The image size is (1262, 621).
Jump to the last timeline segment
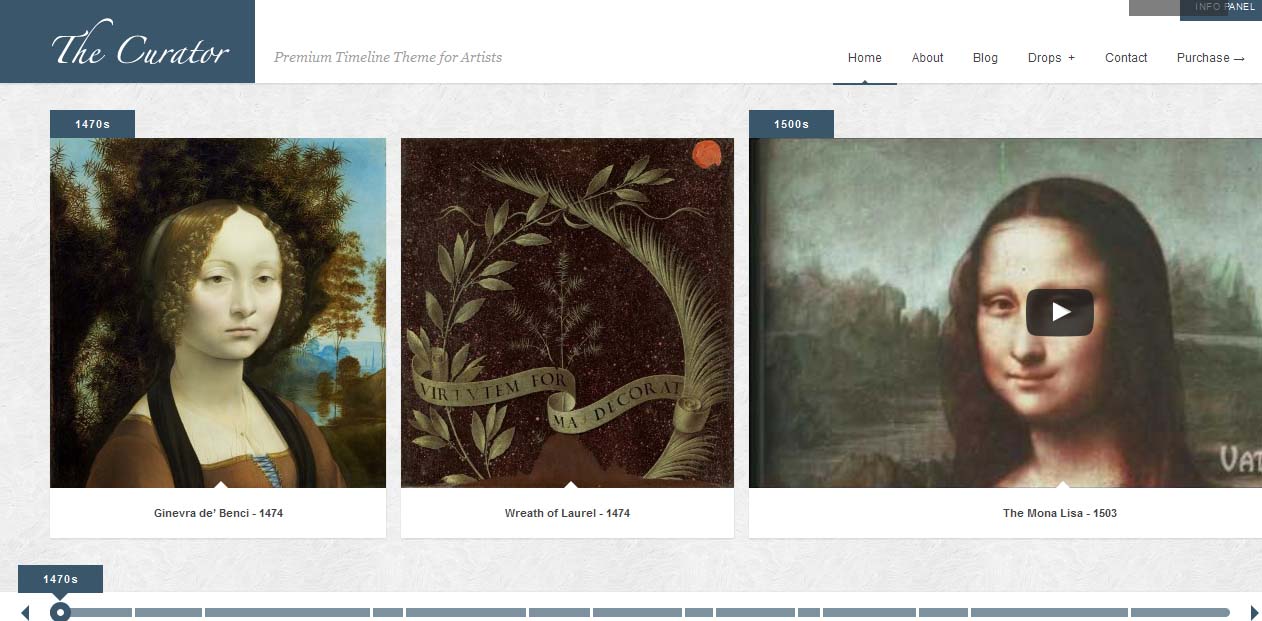tap(1181, 612)
